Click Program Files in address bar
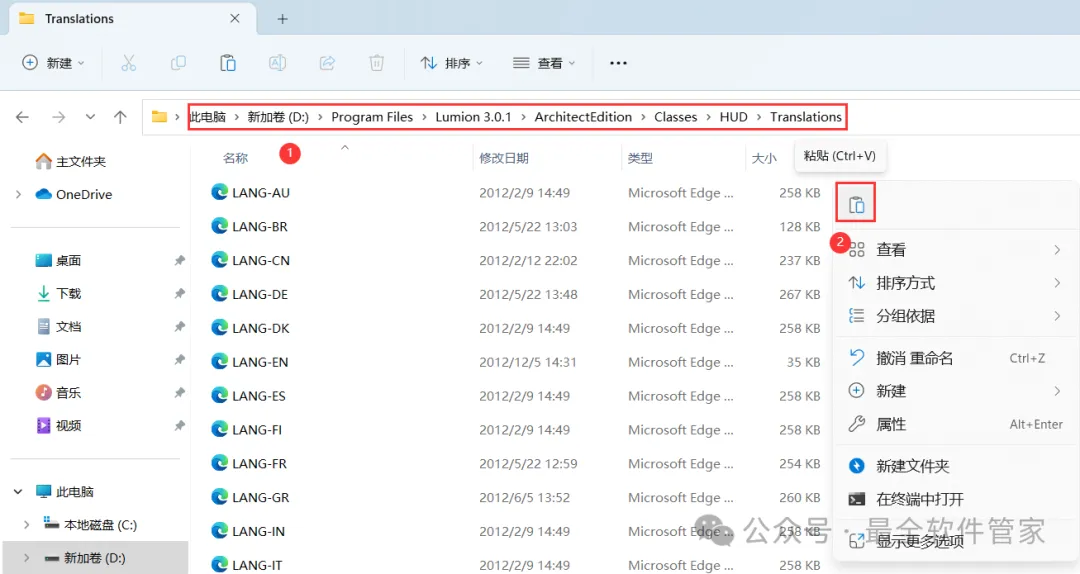The width and height of the screenshot is (1080, 574). pos(372,117)
